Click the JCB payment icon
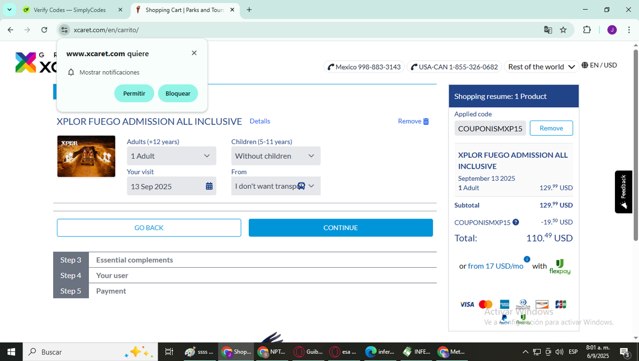Screen dimensions: 639x361 561,304
